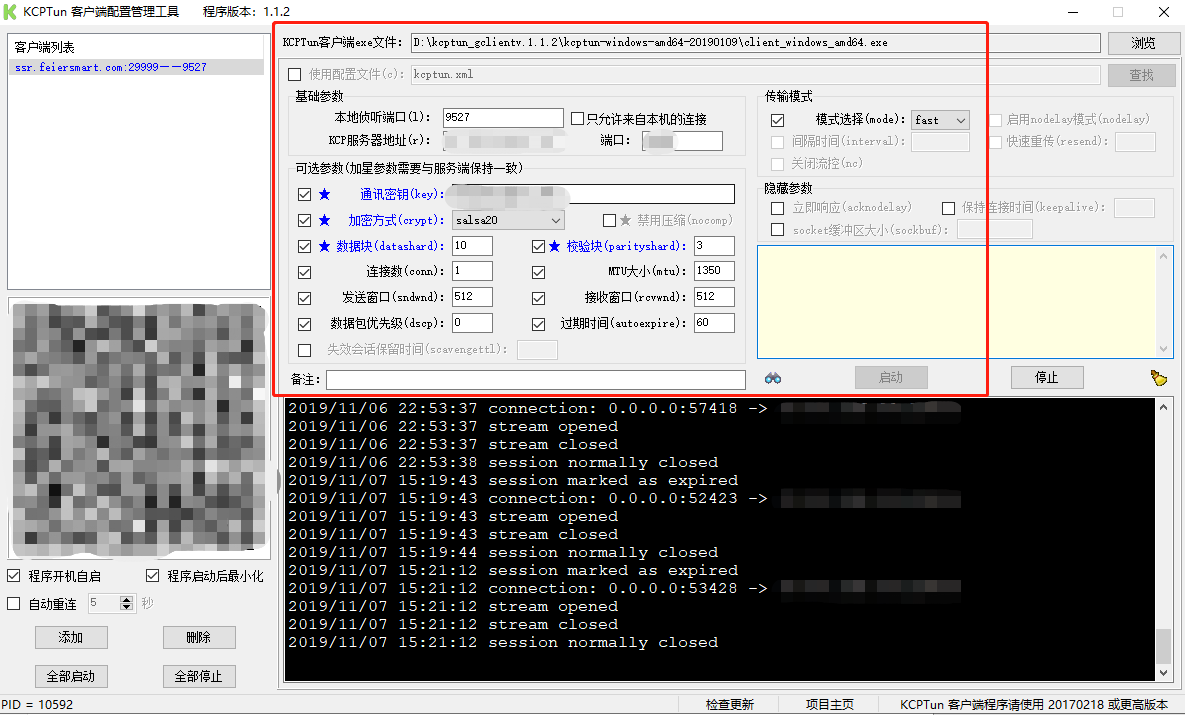Open the 加密方式 encryption dropdown showing salsa20

pyautogui.click(x=505, y=219)
